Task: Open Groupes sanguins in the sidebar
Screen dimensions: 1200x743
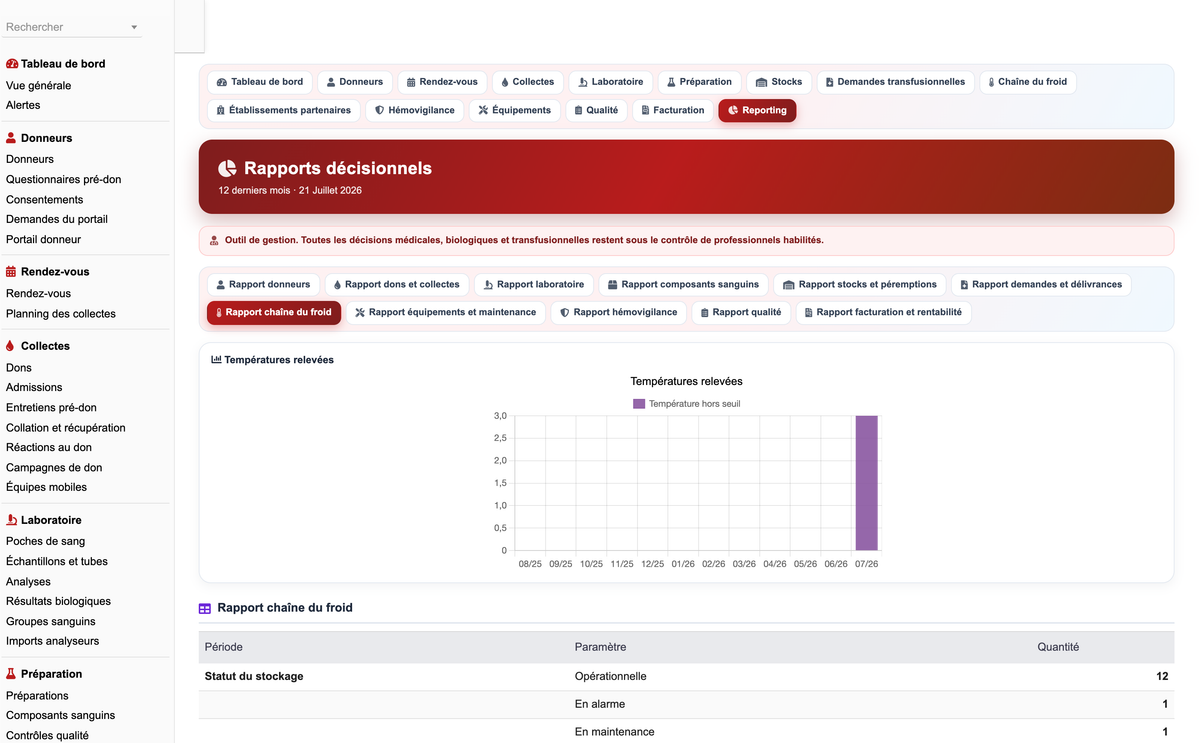Action: click(x=51, y=621)
